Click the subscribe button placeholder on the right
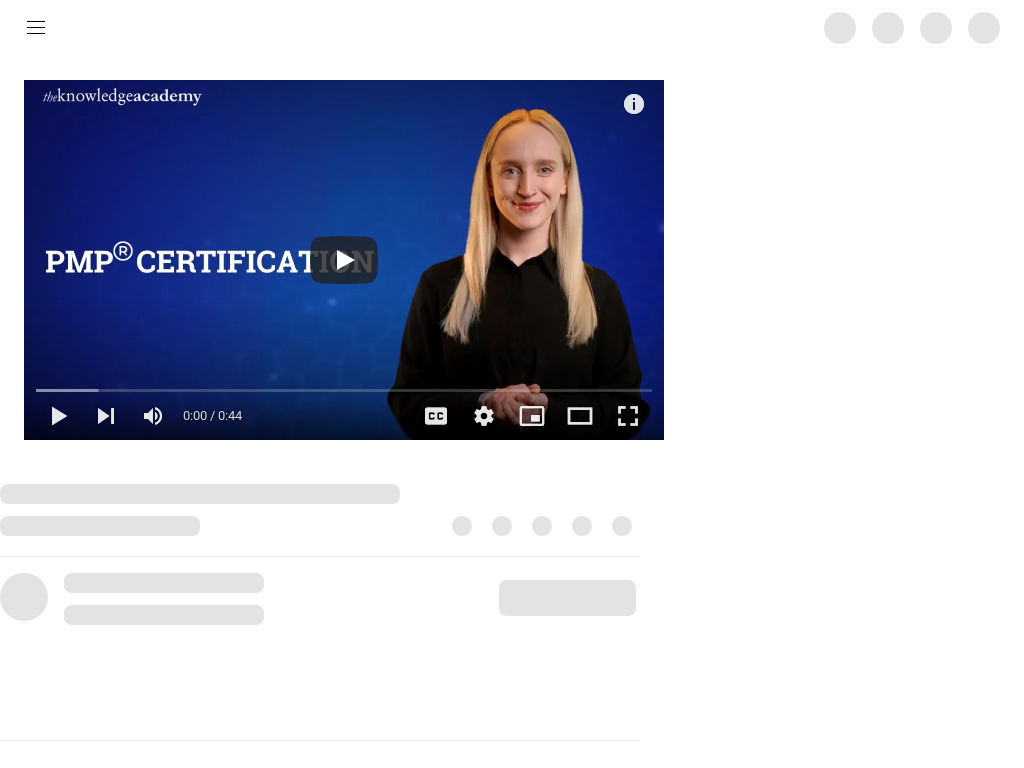This screenshot has width=1024, height=768. click(567, 597)
